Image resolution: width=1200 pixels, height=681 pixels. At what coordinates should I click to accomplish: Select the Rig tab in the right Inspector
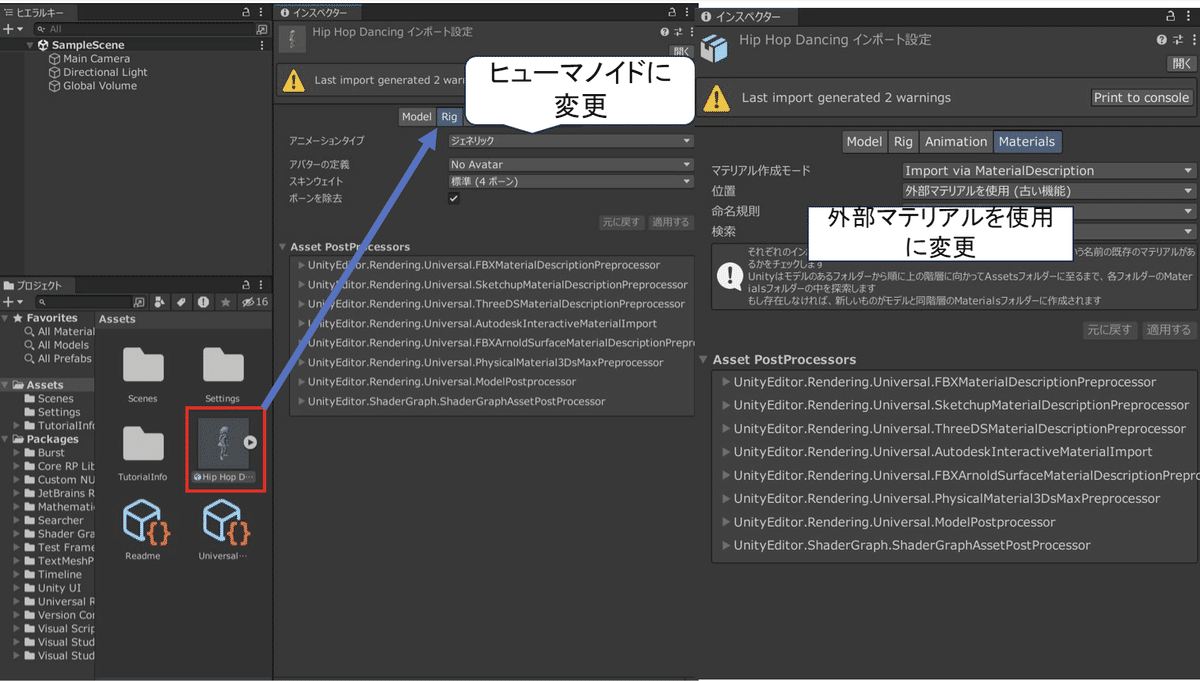[903, 142]
